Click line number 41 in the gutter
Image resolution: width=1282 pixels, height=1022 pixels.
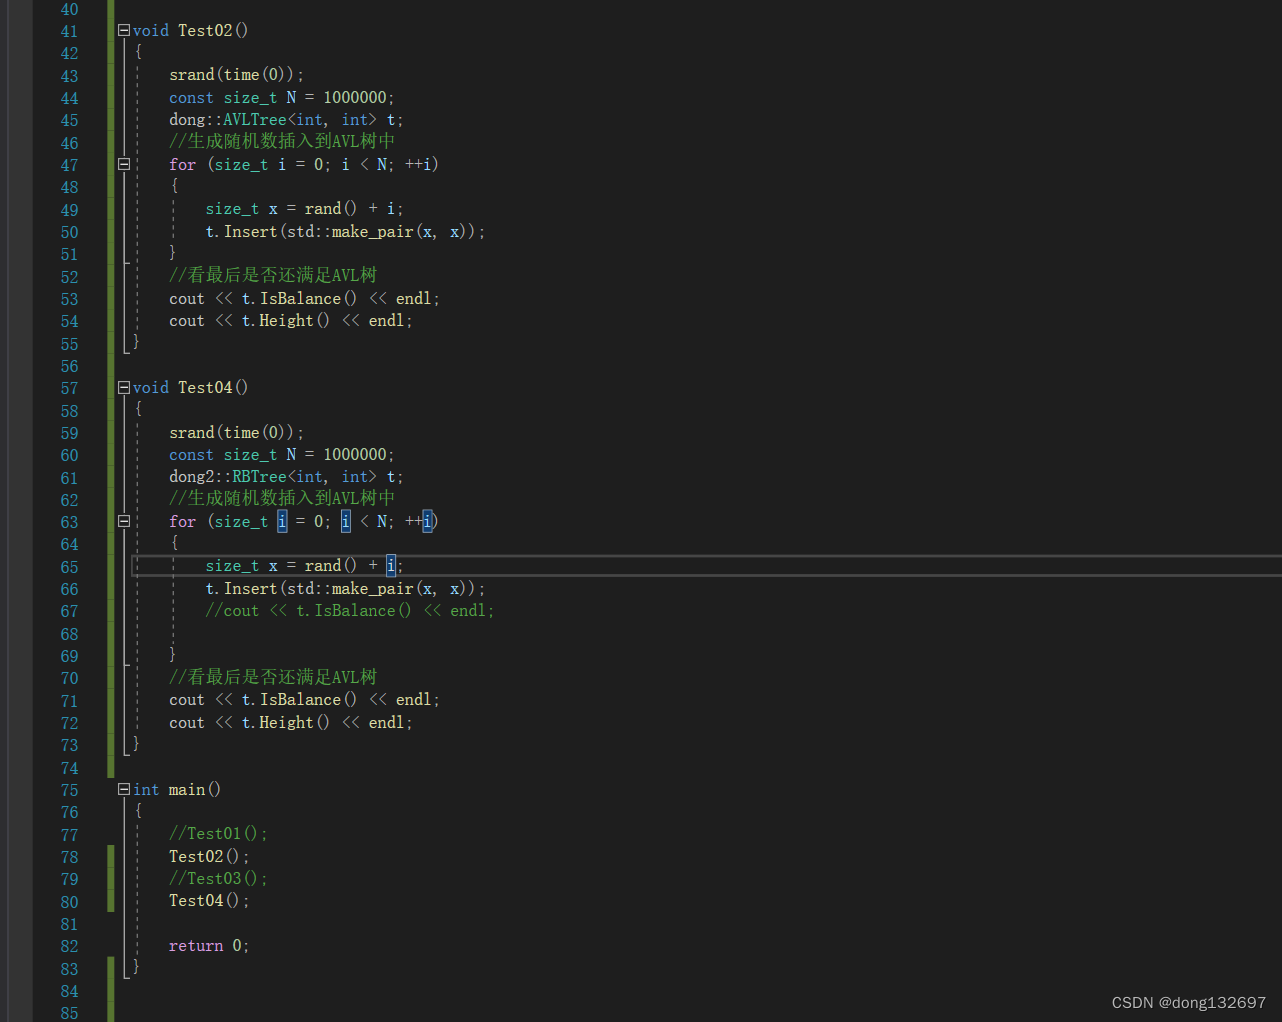tap(69, 32)
